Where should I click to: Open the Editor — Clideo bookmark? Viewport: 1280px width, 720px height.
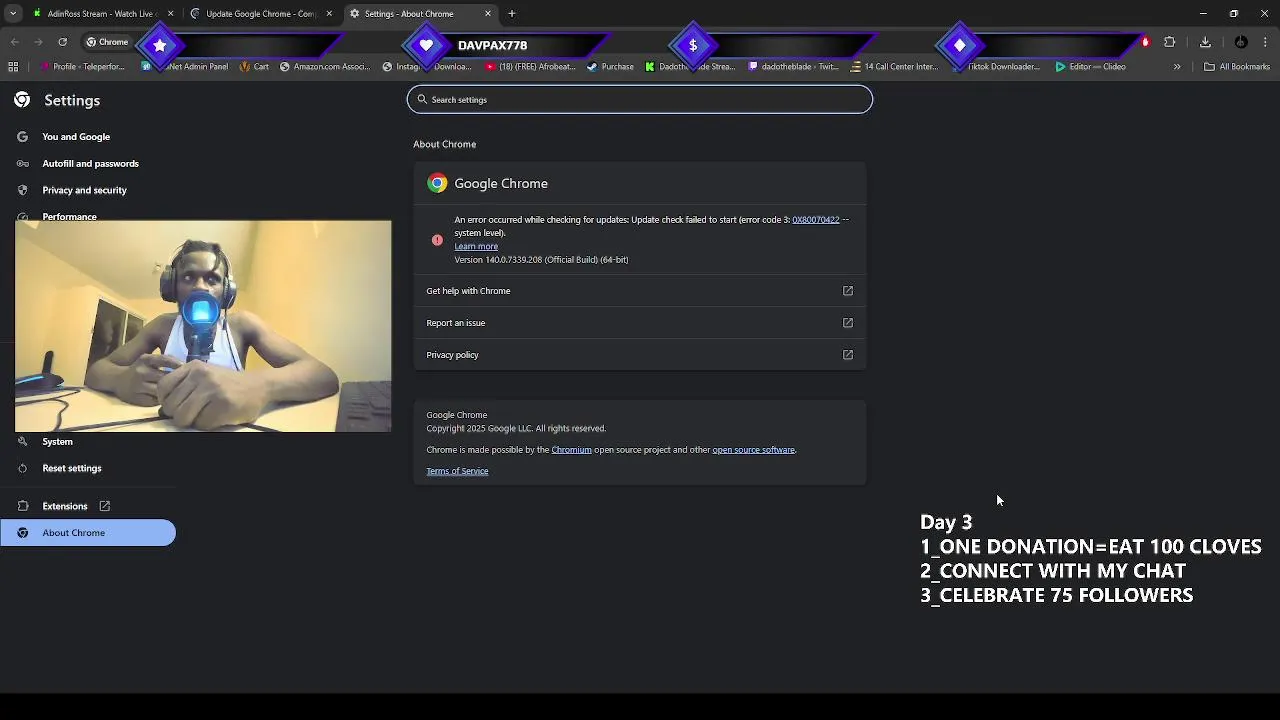(1091, 67)
